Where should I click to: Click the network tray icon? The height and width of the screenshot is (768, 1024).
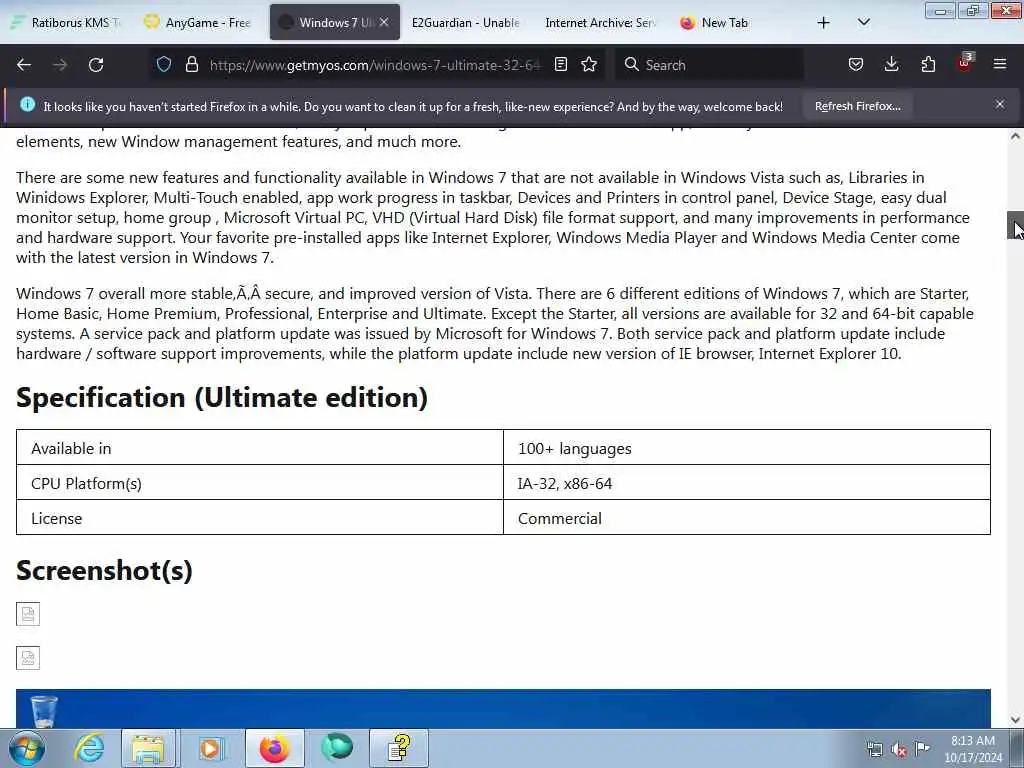point(874,749)
